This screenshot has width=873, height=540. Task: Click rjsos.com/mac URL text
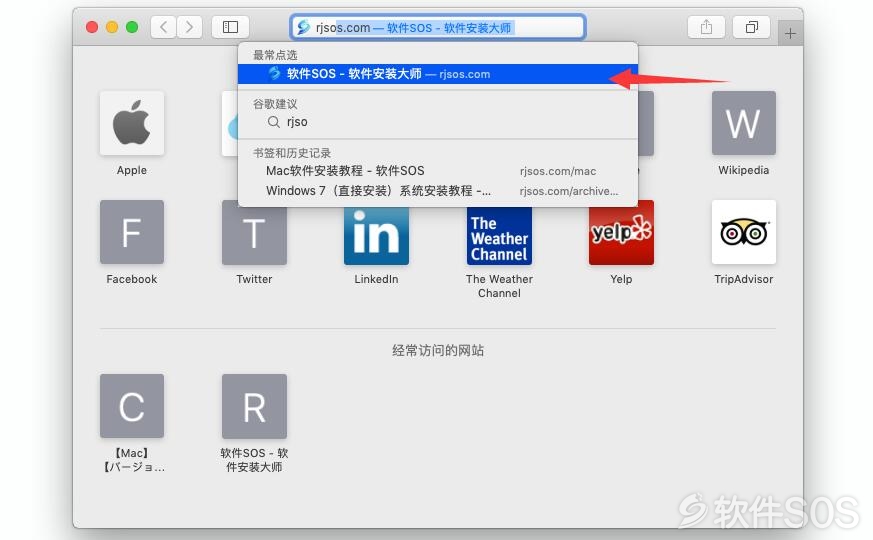coord(558,171)
